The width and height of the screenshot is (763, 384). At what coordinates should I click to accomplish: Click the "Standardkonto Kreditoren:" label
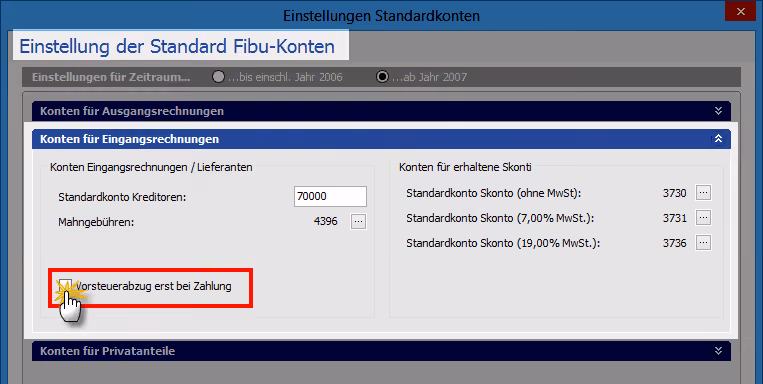[122, 197]
